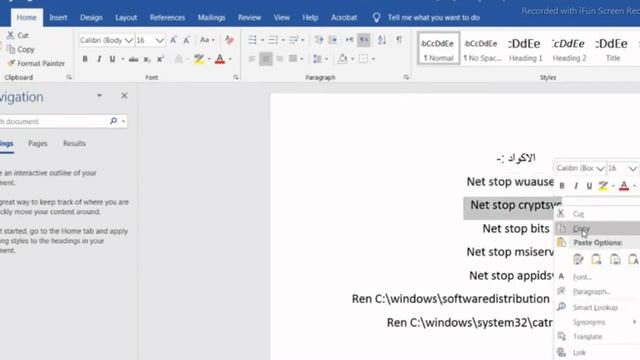The height and width of the screenshot is (360, 640).
Task: Open the Layout ribbon tab
Action: coord(126,18)
